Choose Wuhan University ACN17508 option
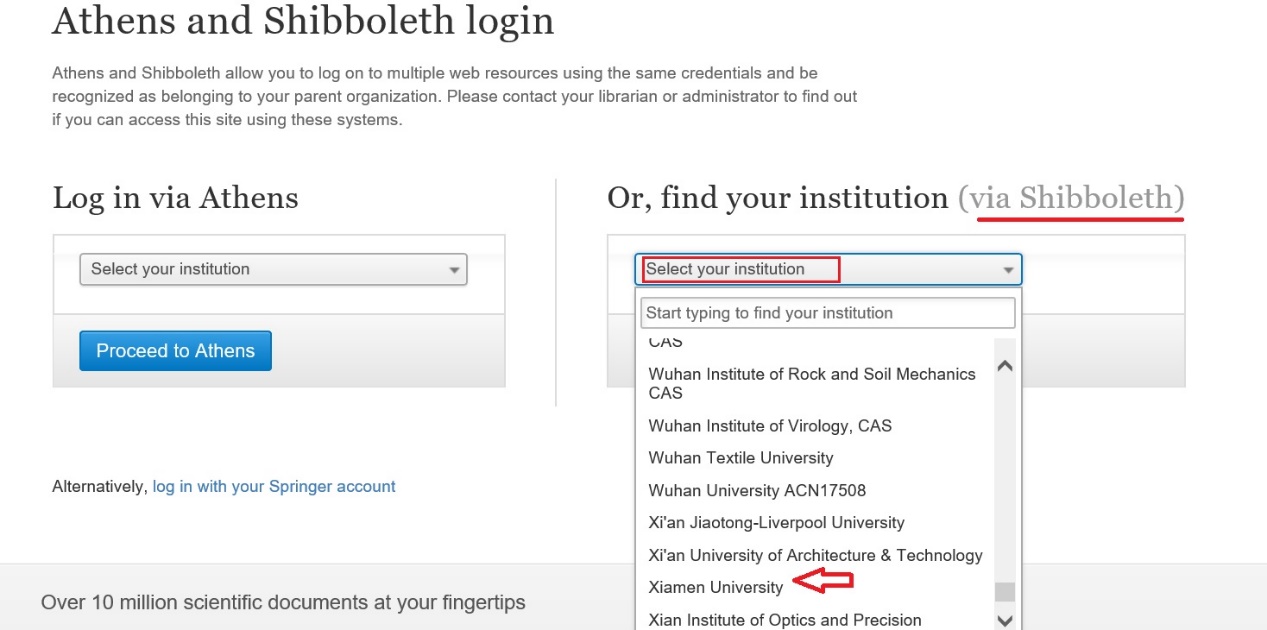The image size is (1267, 630). pos(757,490)
